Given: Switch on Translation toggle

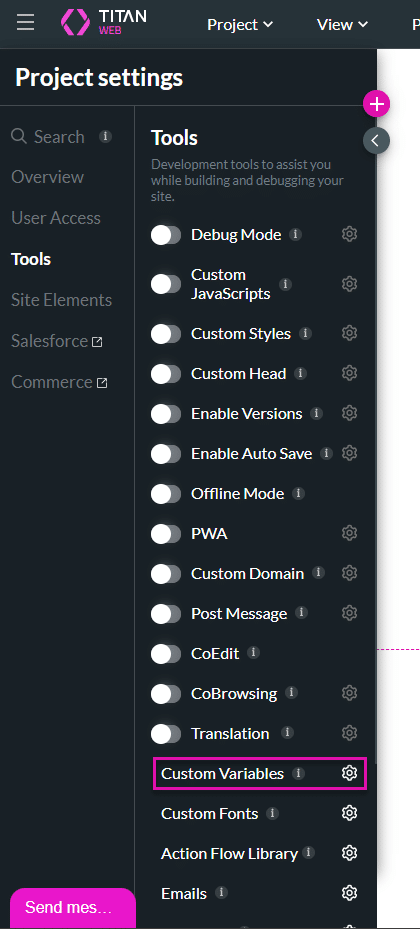Looking at the screenshot, I should coord(166,733).
